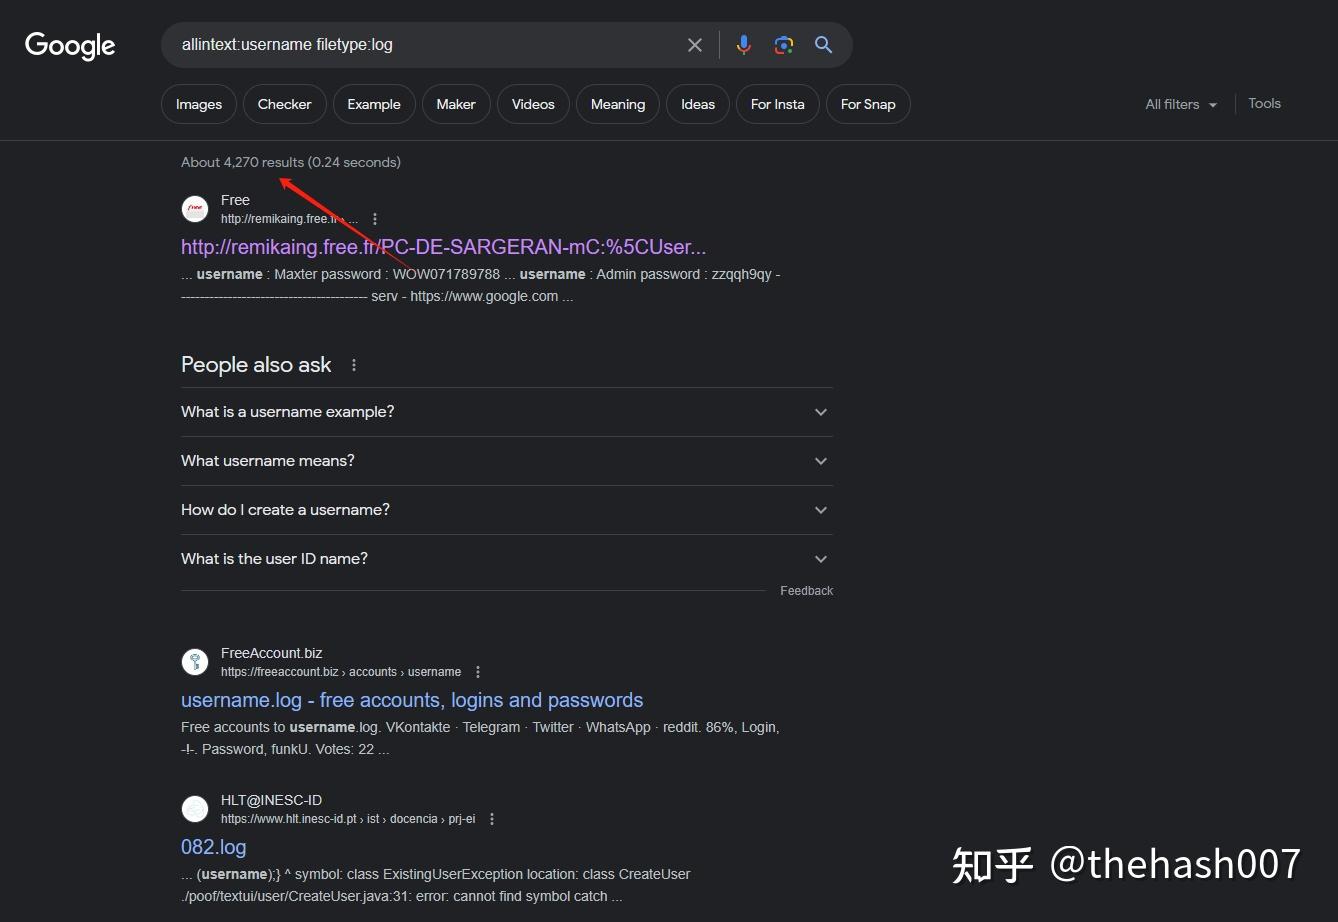Viewport: 1338px width, 922px height.
Task: Click the 'People also ask' heading
Action: (256, 365)
